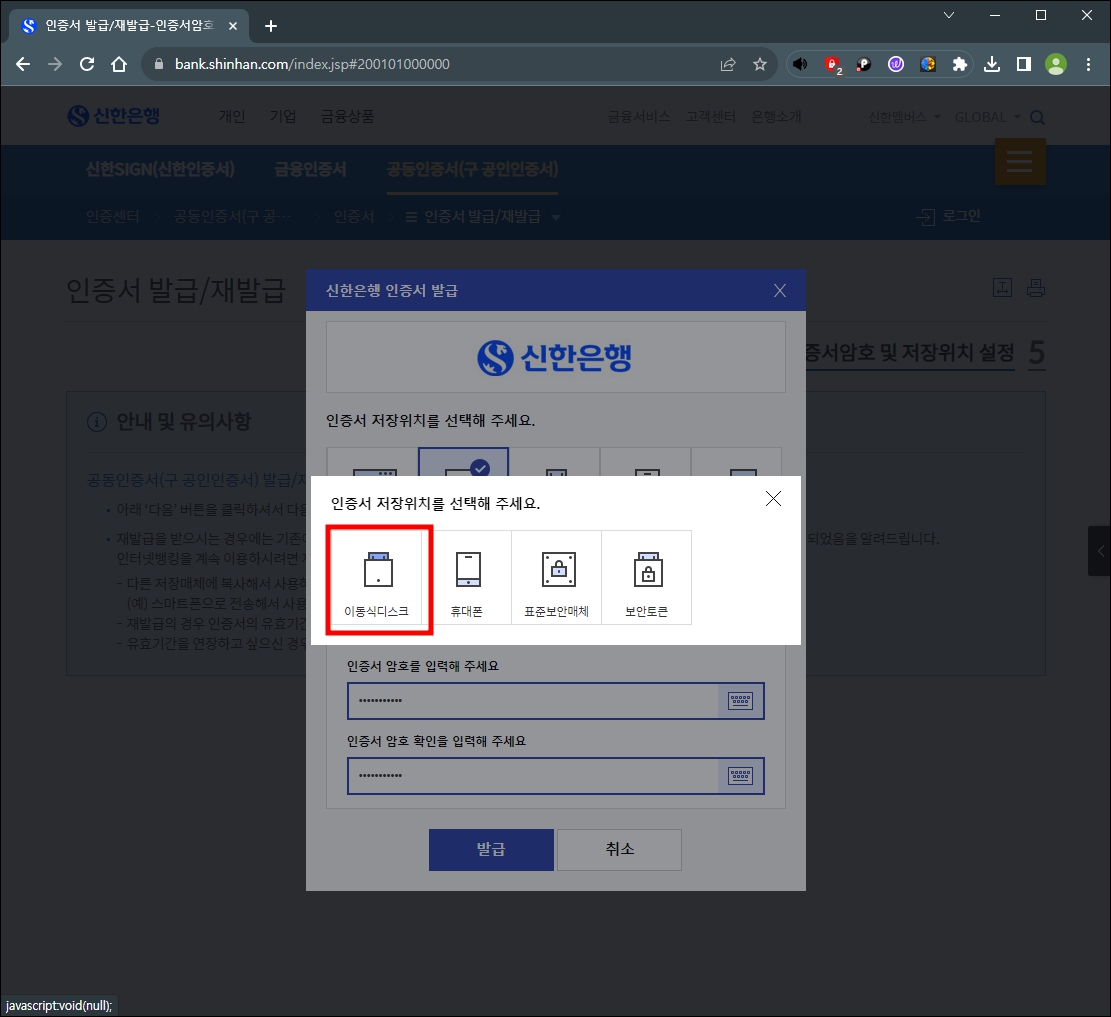Toggle the browser side panel
This screenshot has width=1111, height=1017.
[x=1024, y=64]
